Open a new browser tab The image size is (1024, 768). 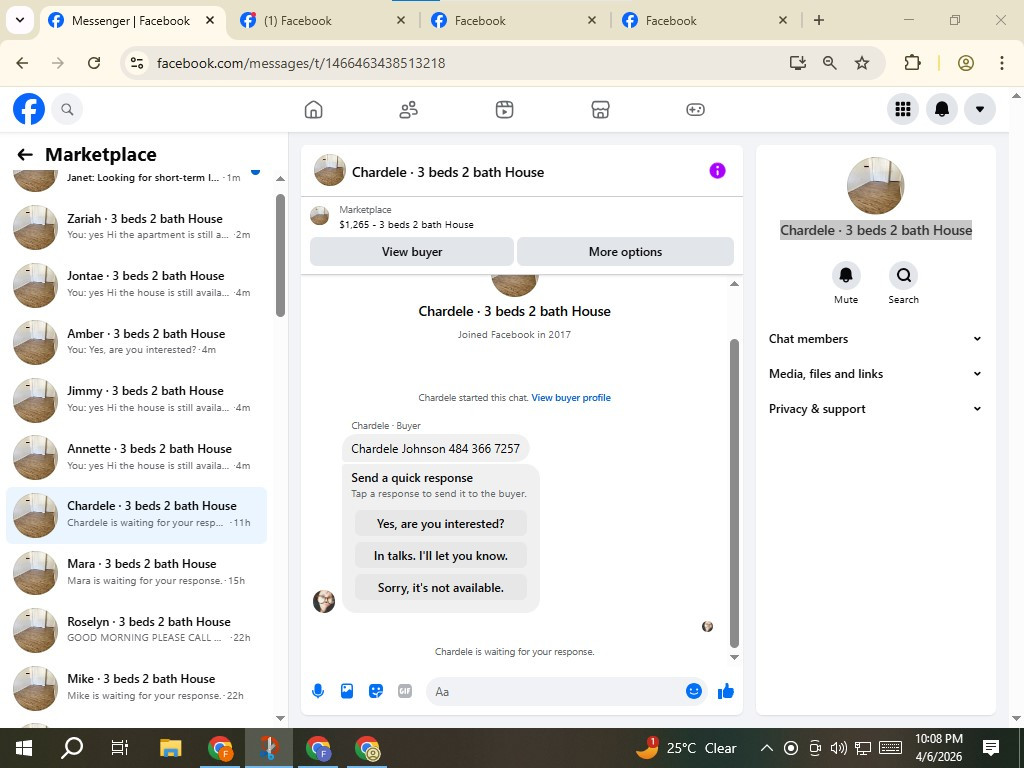click(x=819, y=20)
